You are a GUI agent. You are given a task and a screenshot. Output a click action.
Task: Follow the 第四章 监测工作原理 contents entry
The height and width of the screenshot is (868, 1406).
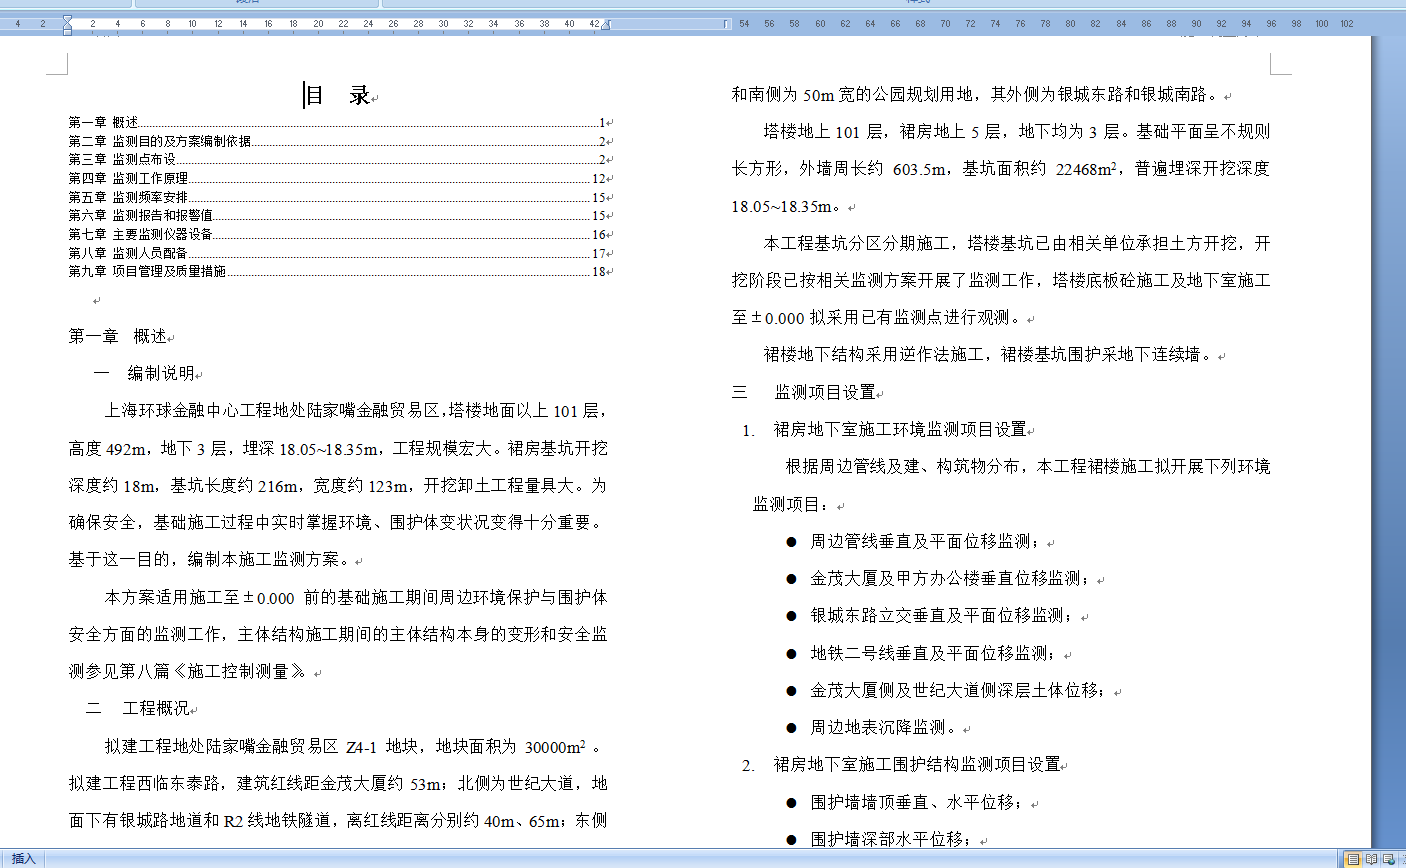tap(128, 178)
